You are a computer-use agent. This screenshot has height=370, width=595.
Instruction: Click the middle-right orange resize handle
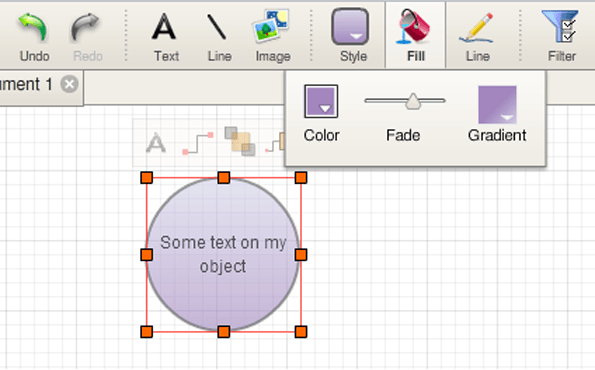pos(301,255)
